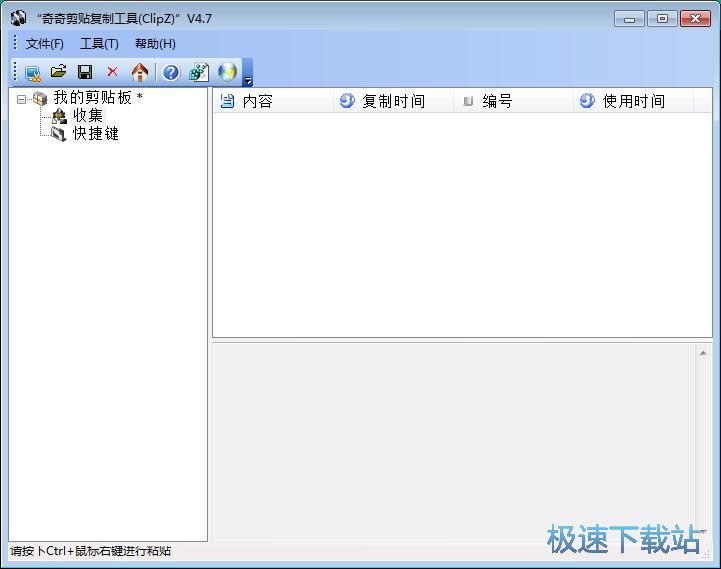Click the preview pane scroll up arrow
The height and width of the screenshot is (569, 721).
[703, 353]
